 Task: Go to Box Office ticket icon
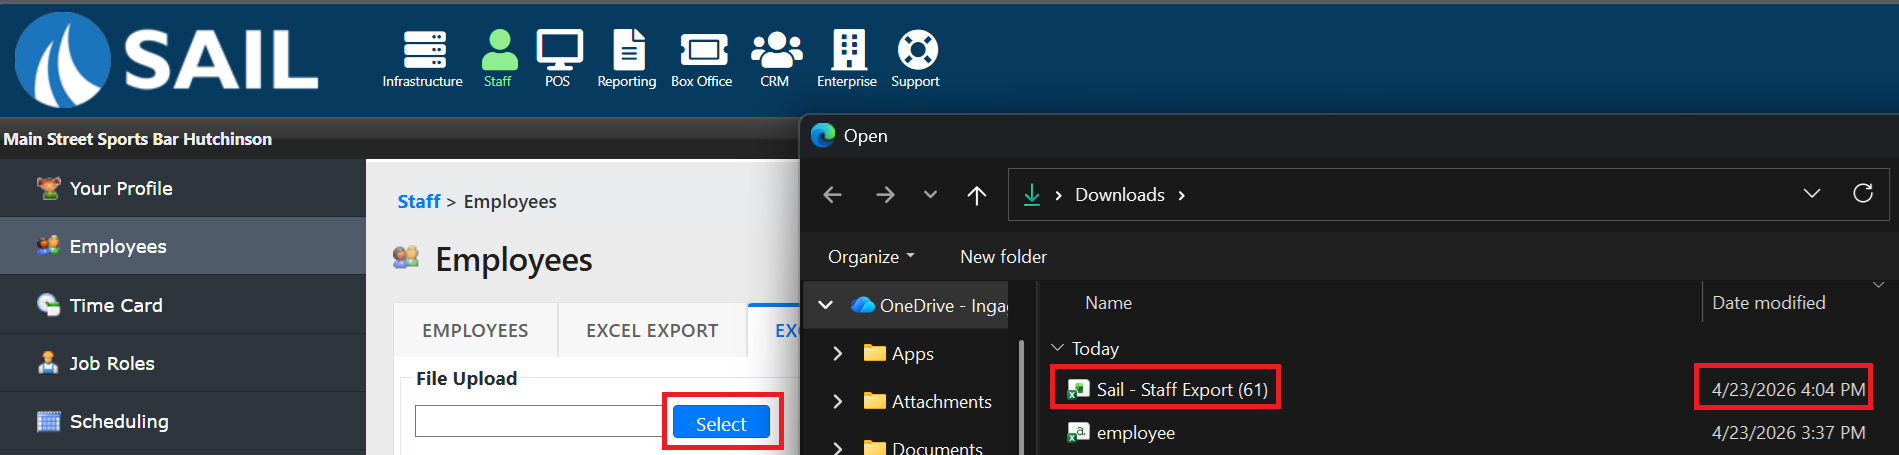click(x=702, y=50)
